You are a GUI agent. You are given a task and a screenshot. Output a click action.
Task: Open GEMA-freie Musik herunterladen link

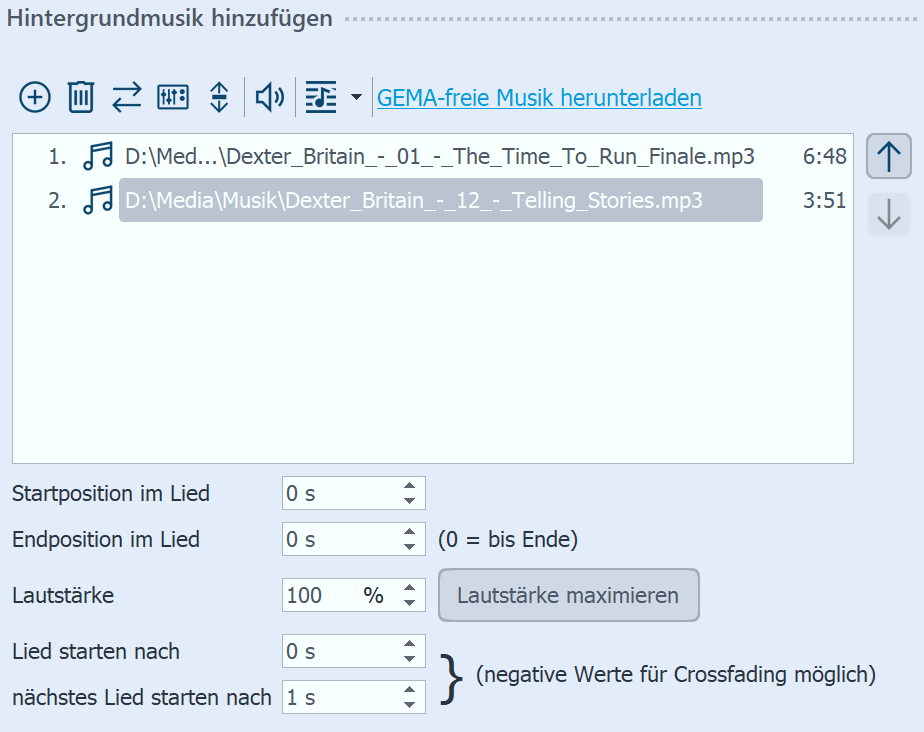[x=539, y=98]
